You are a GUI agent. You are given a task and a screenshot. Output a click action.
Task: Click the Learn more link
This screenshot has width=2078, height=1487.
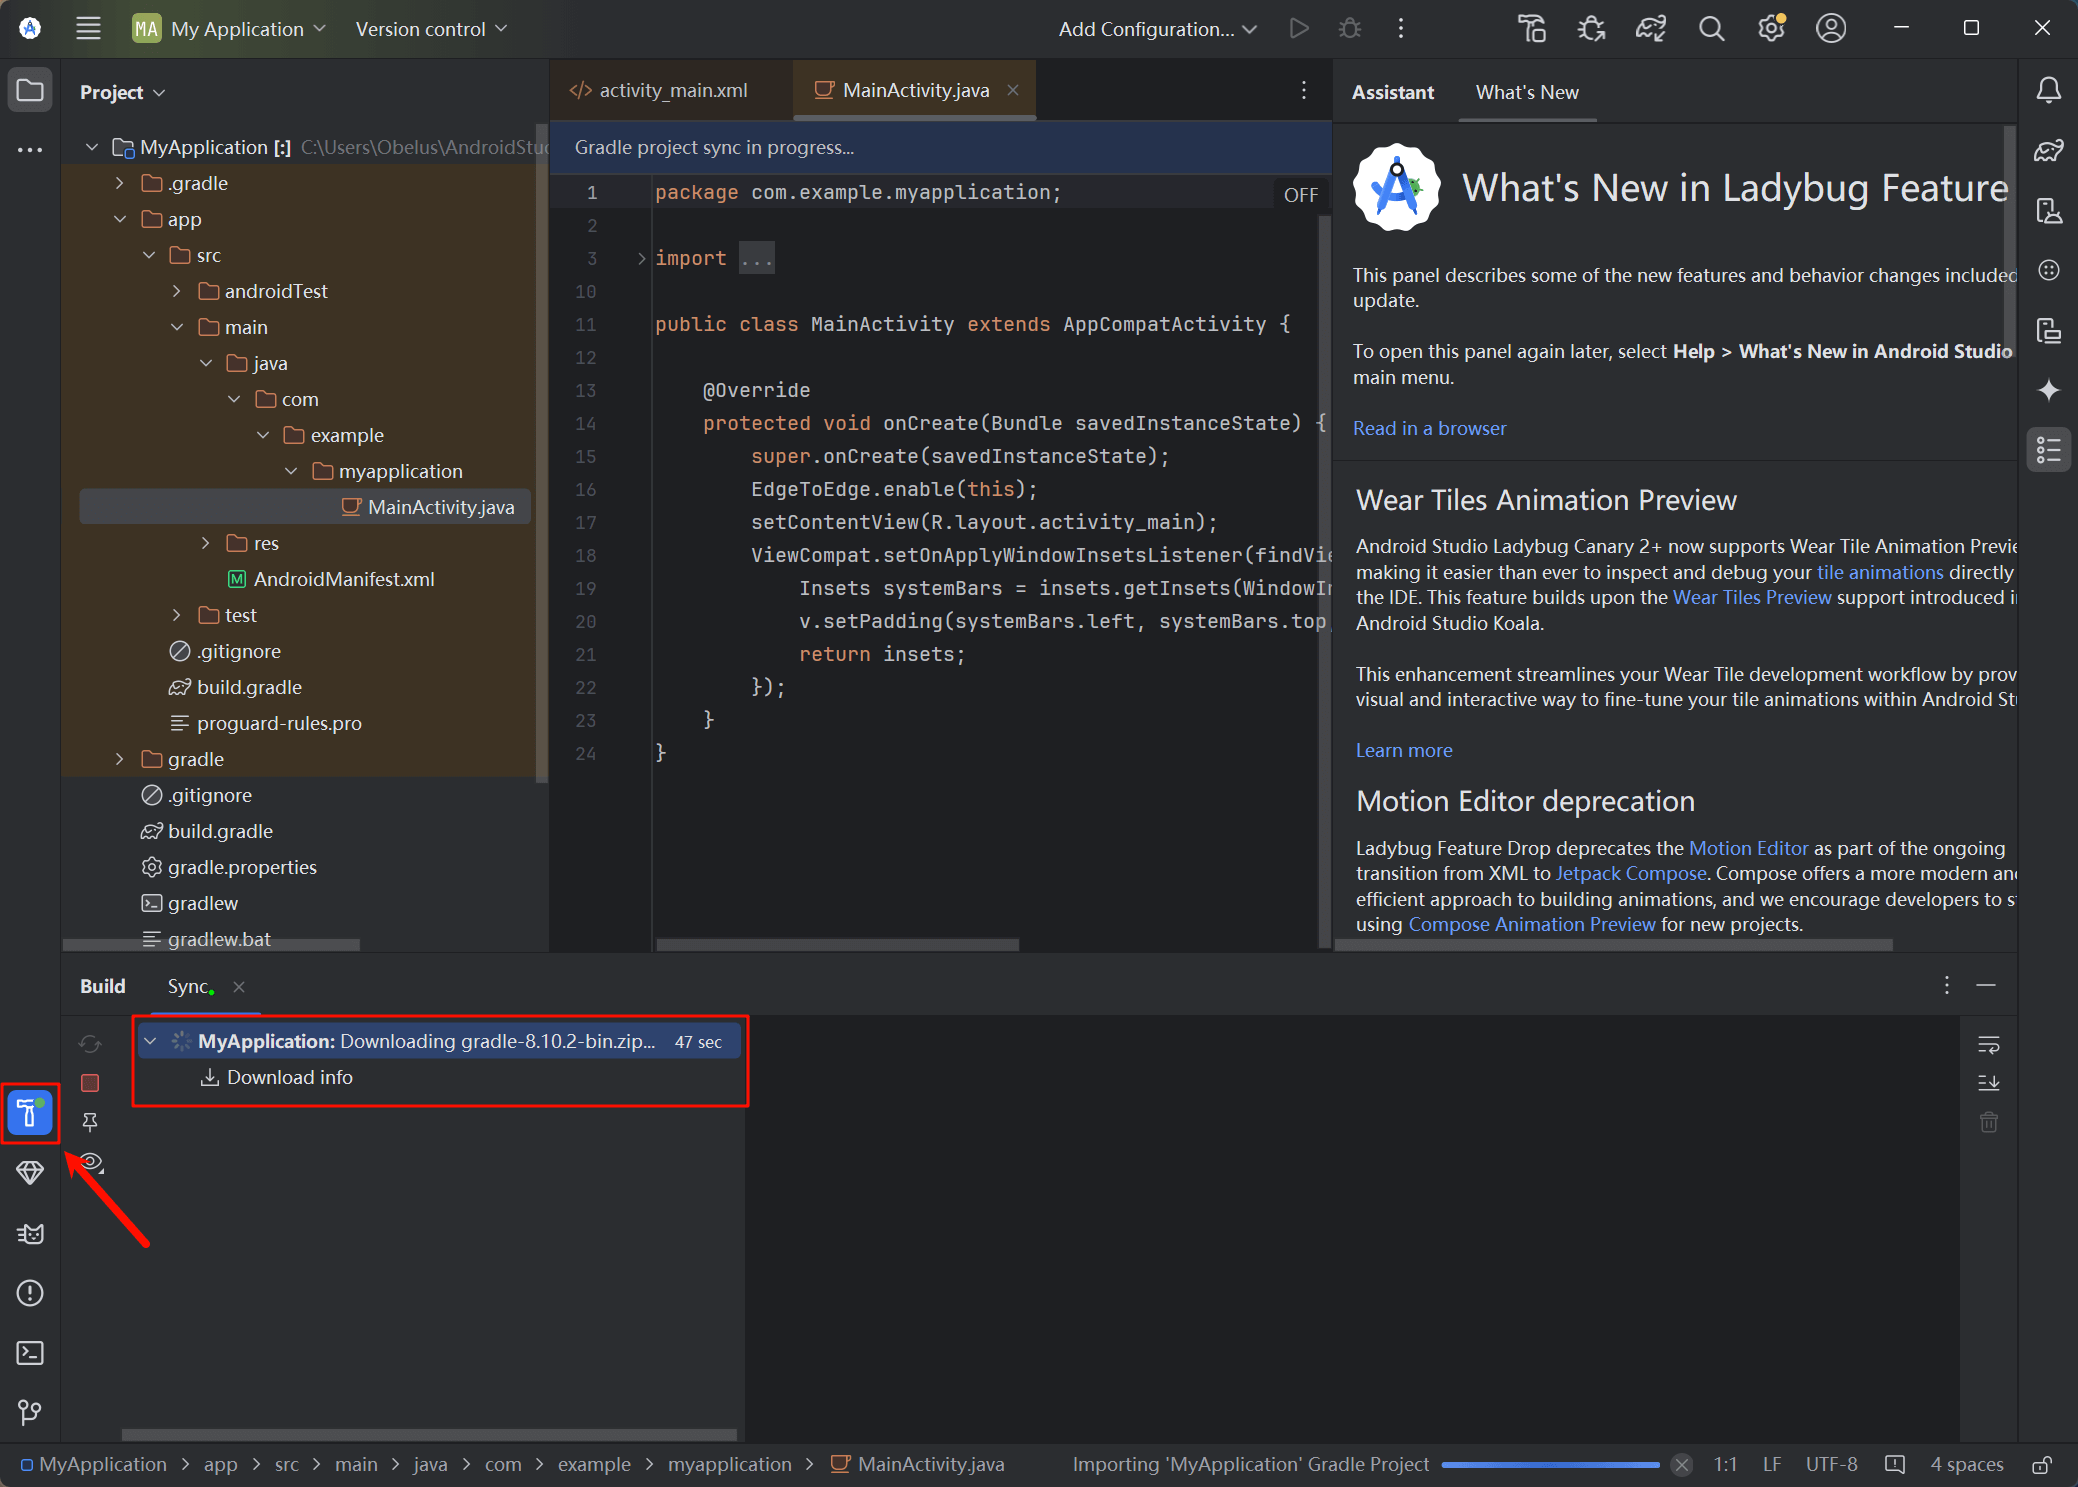click(1404, 750)
